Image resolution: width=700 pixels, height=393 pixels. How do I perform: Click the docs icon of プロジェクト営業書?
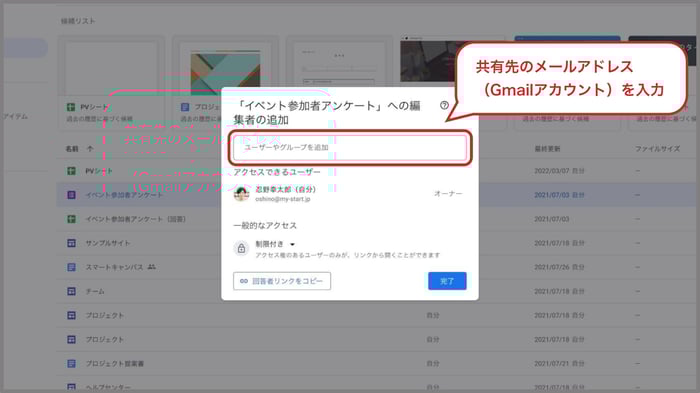tap(71, 364)
